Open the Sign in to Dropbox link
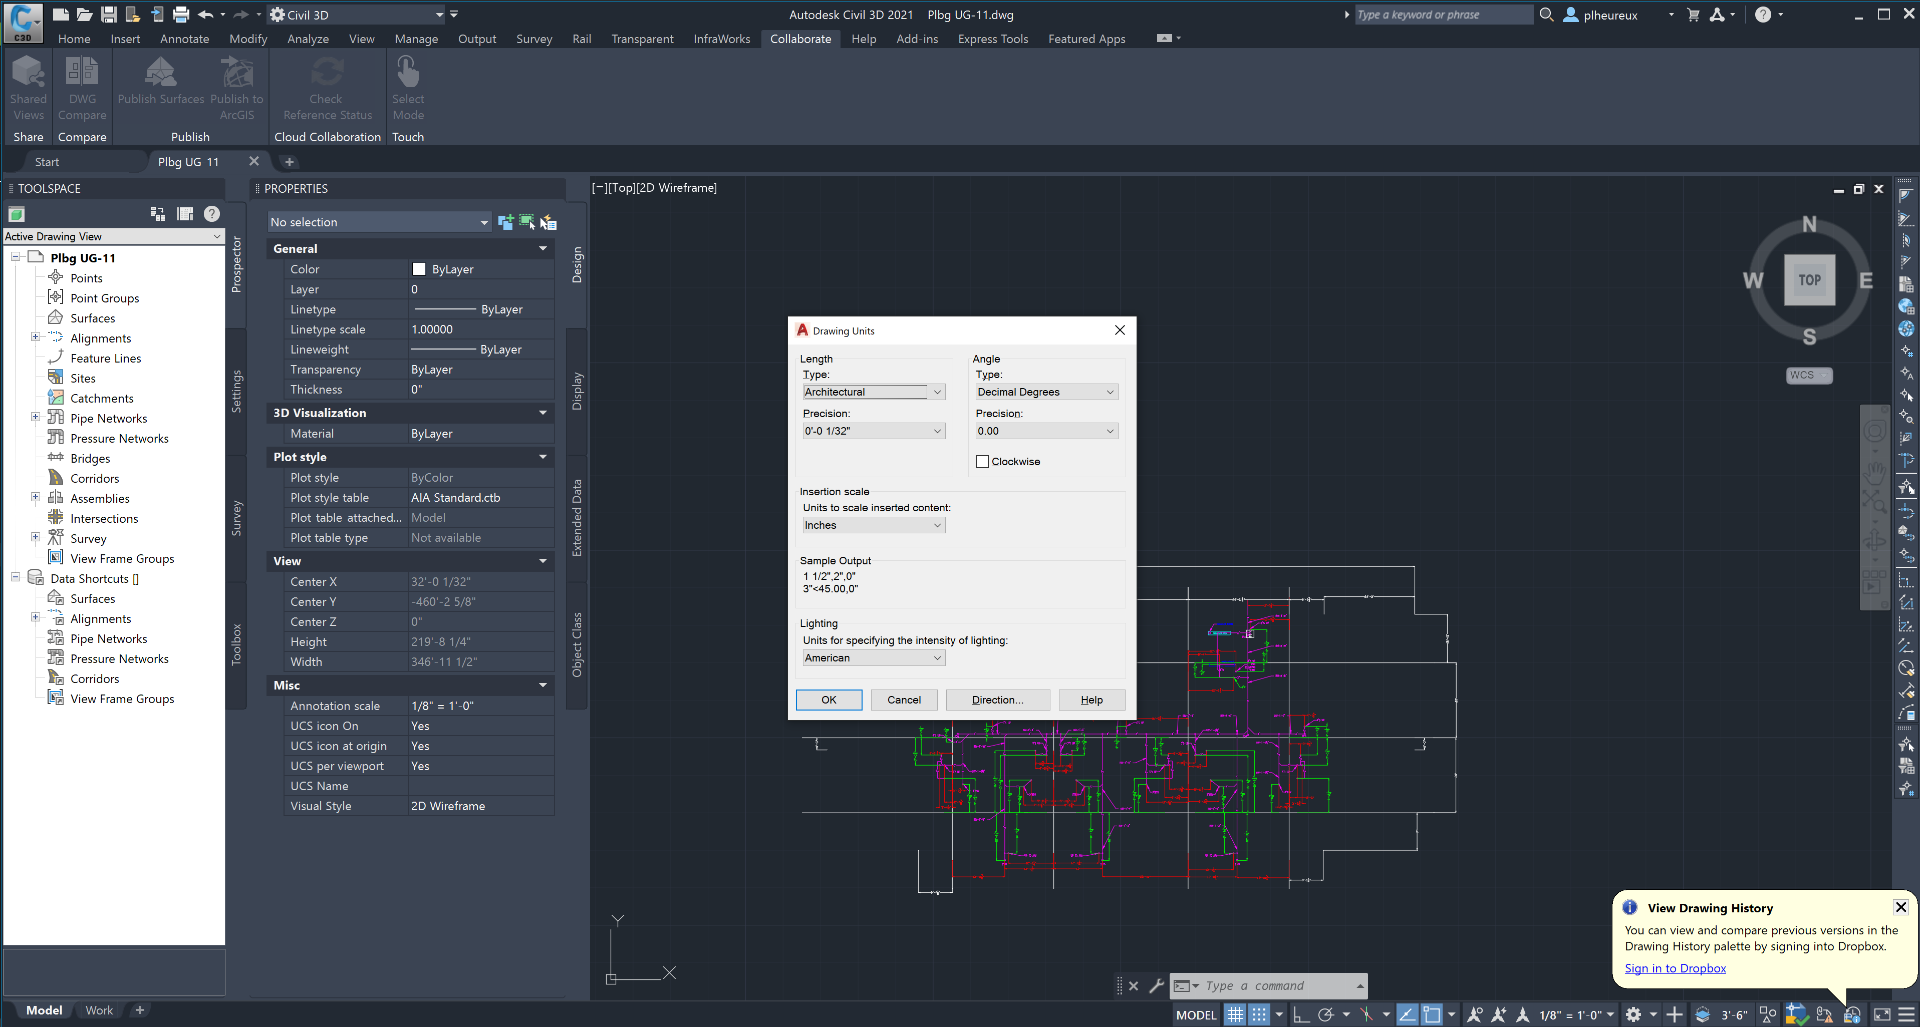Screen dimensions: 1920x1027 [x=1675, y=968]
